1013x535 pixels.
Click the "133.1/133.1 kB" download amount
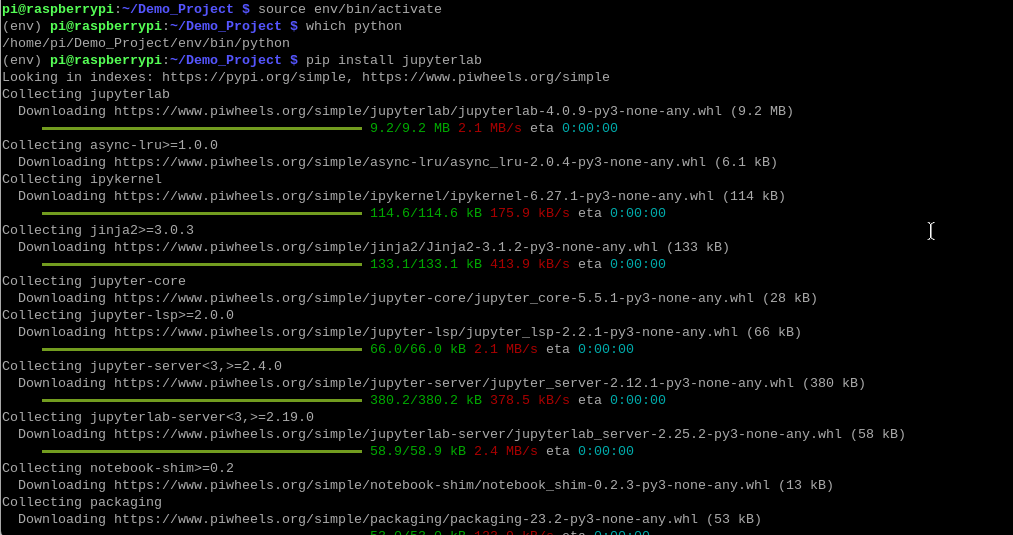coord(426,264)
